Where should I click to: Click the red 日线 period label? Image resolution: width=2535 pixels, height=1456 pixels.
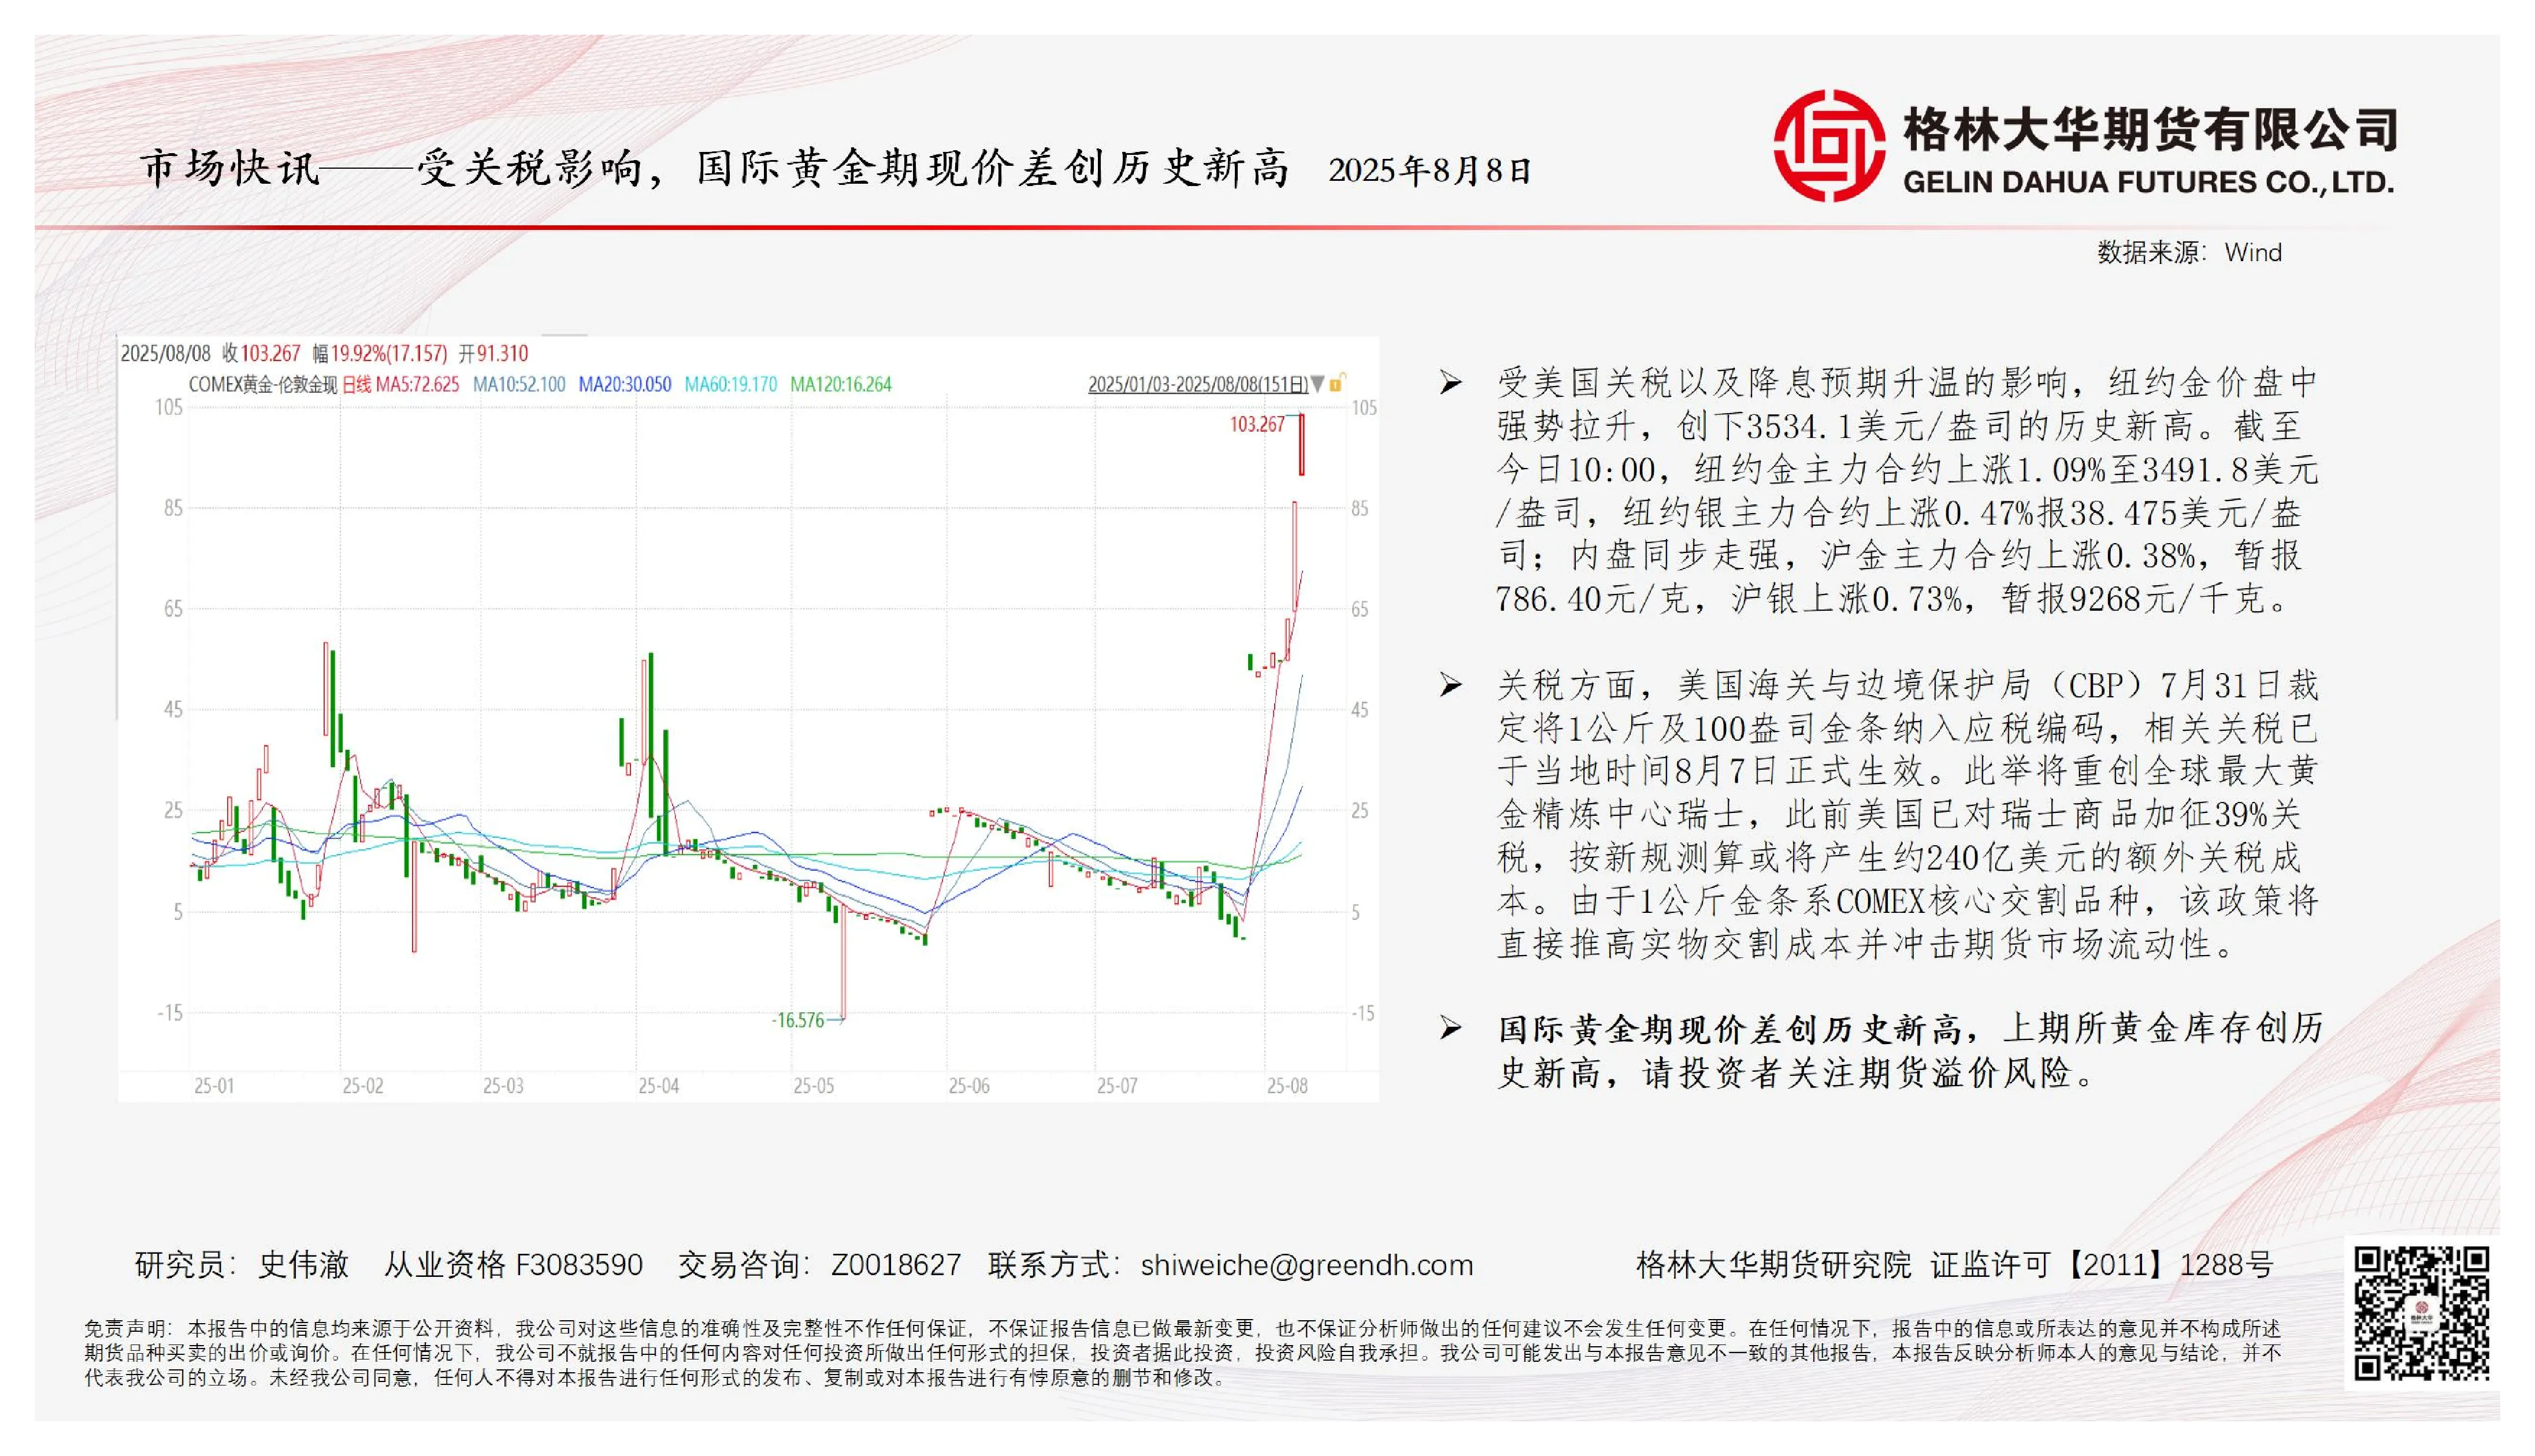click(x=357, y=384)
